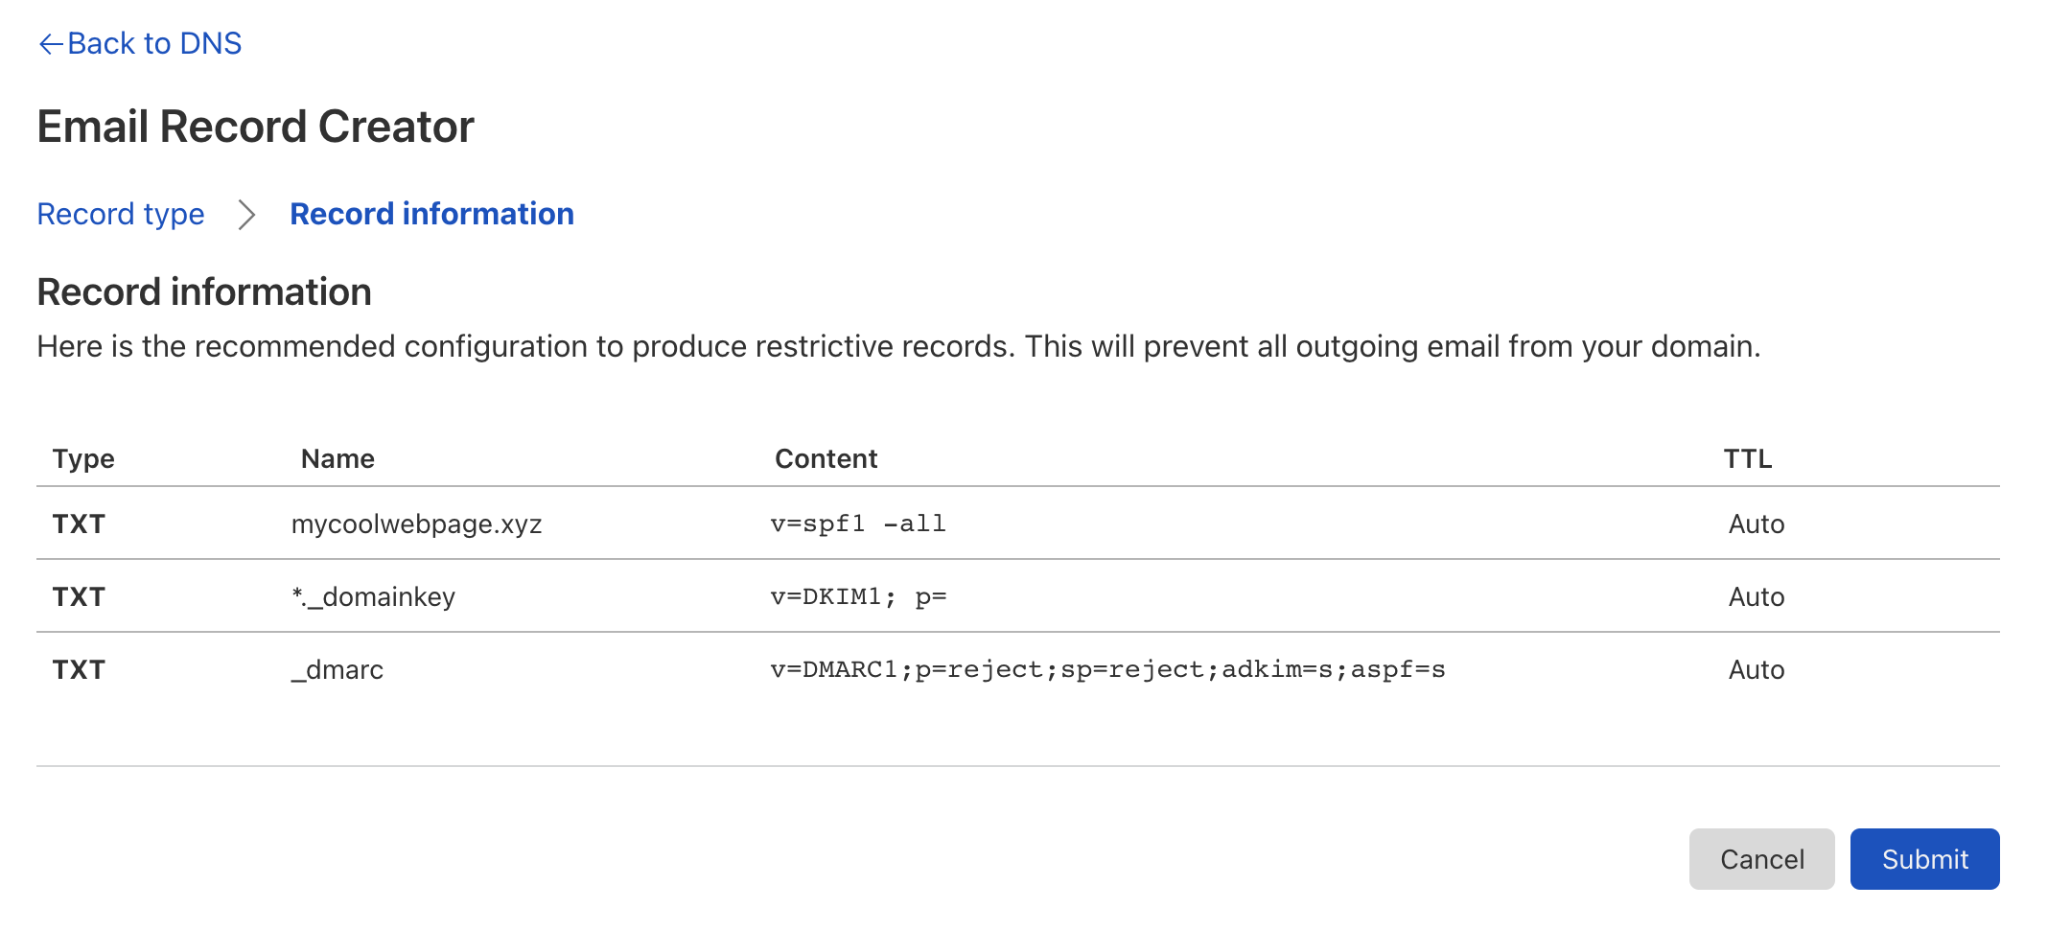The image size is (2048, 928).
Task: Click the Content column header
Action: [826, 459]
